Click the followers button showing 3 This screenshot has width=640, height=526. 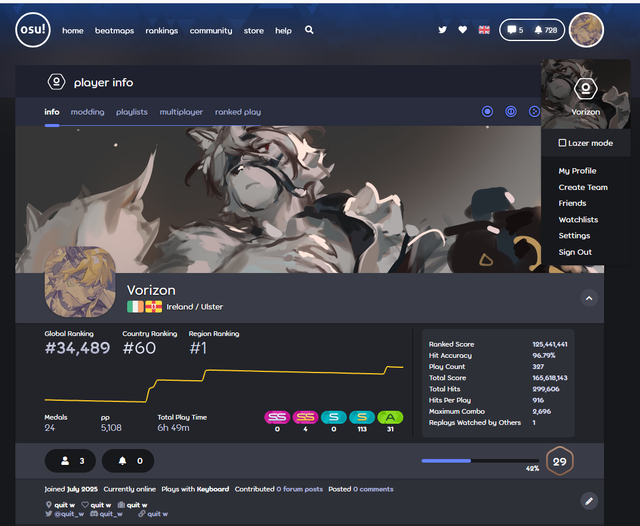tap(70, 461)
